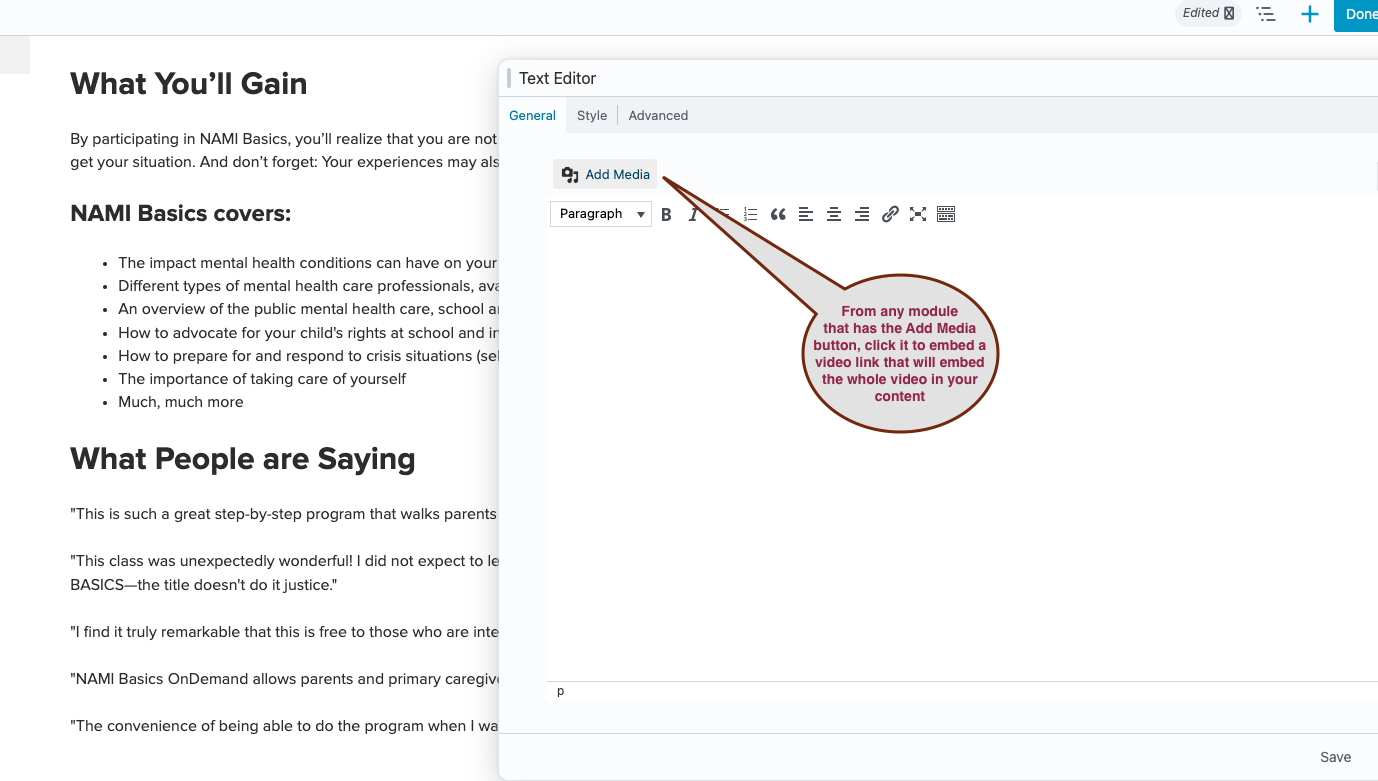Switch to the General tab
This screenshot has width=1378, height=781.
[x=532, y=115]
